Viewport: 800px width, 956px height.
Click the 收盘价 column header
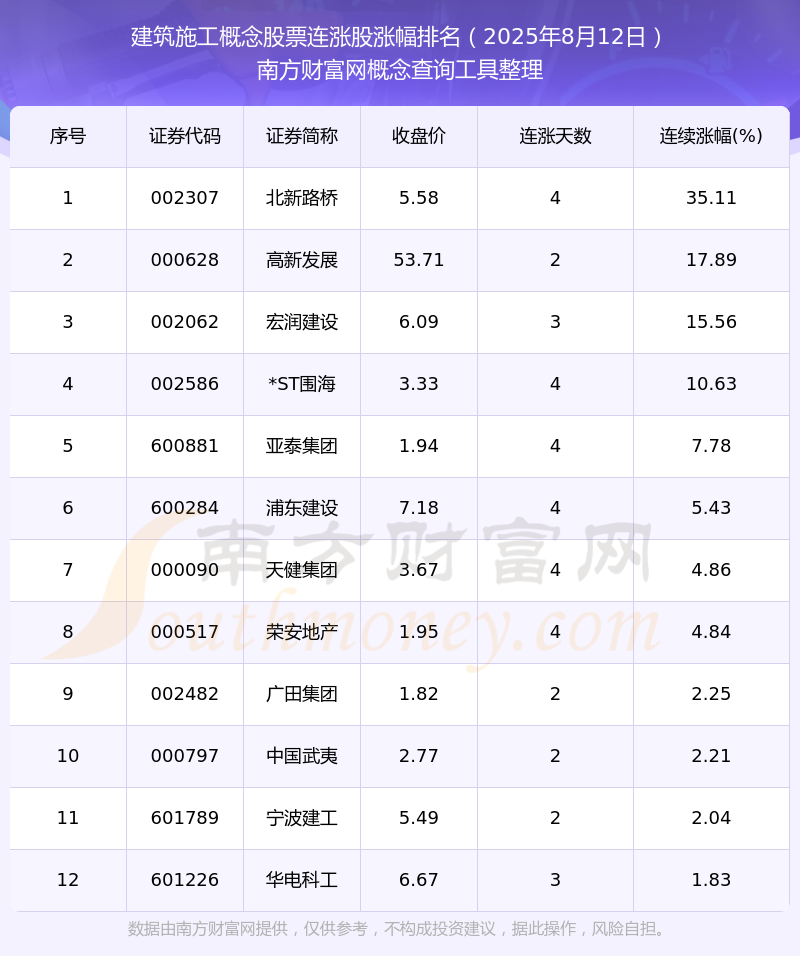click(x=419, y=136)
